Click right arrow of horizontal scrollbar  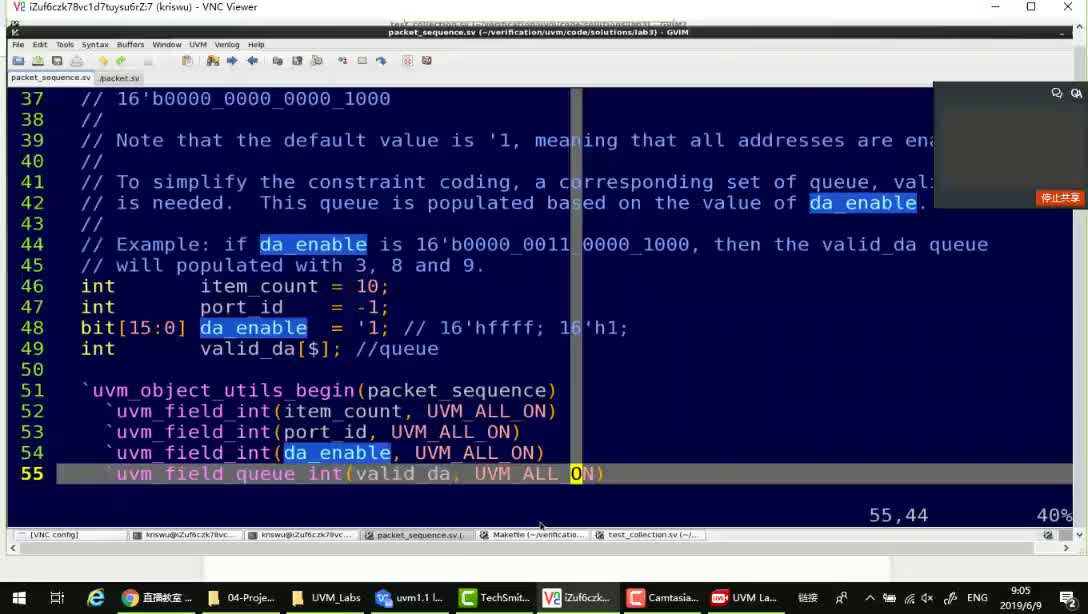(1066, 548)
